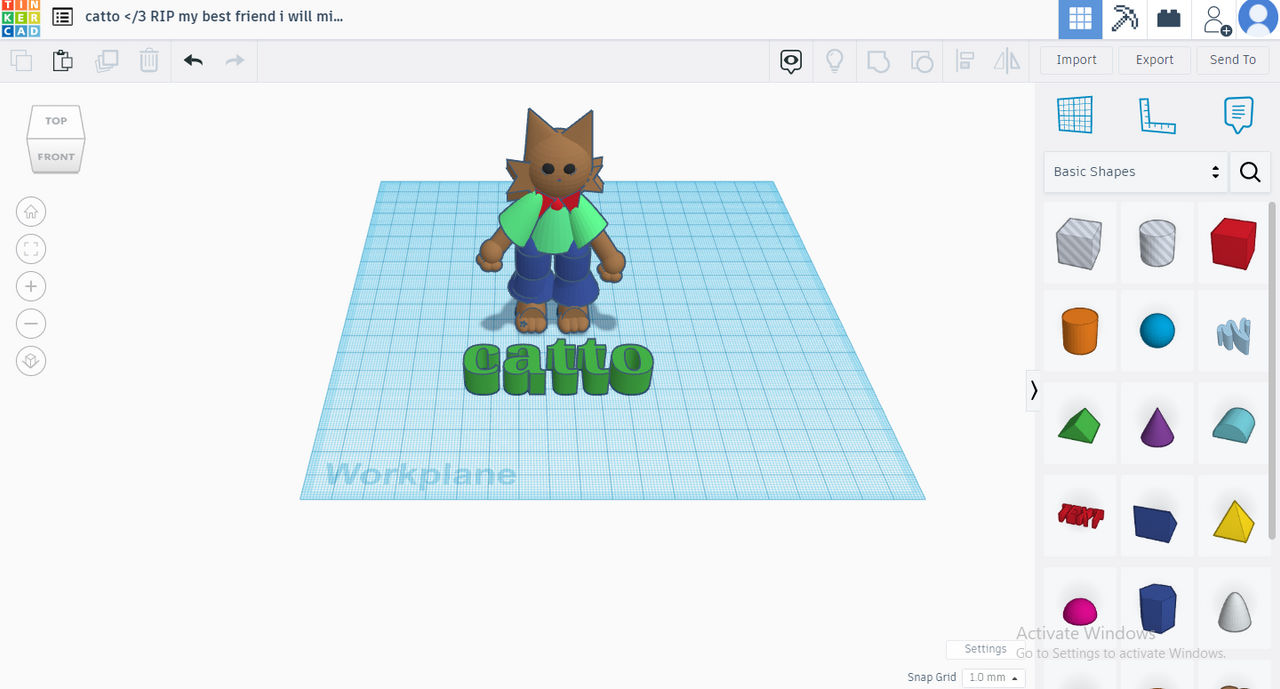Pick the red Box shape

[1233, 243]
